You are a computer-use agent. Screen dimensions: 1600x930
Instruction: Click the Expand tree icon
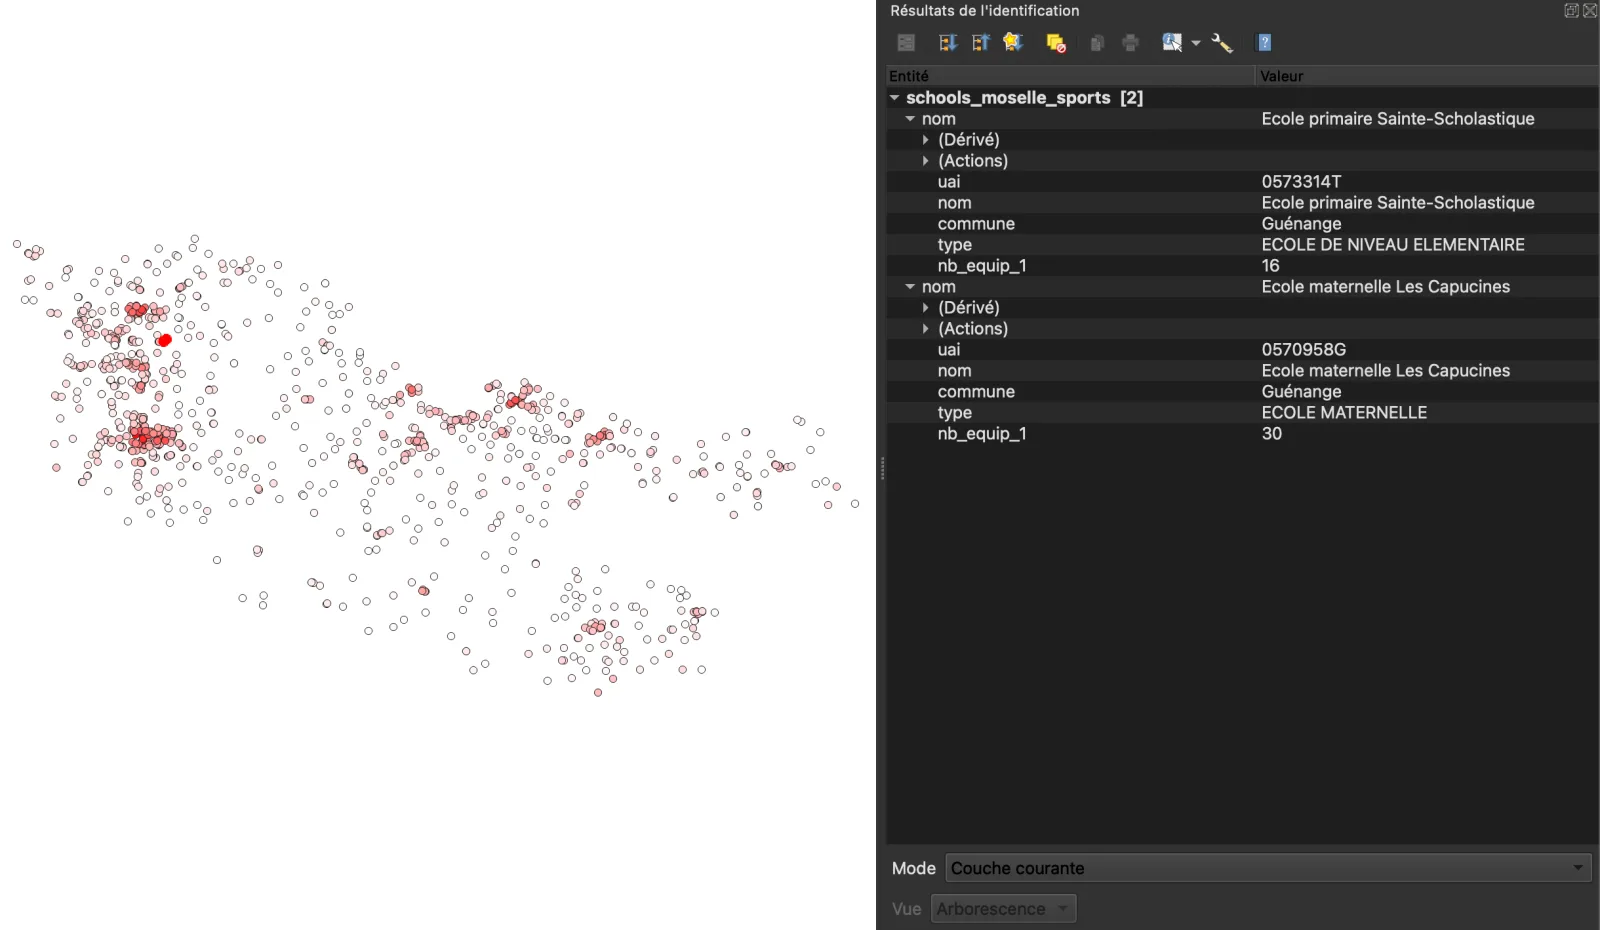pyautogui.click(x=947, y=42)
